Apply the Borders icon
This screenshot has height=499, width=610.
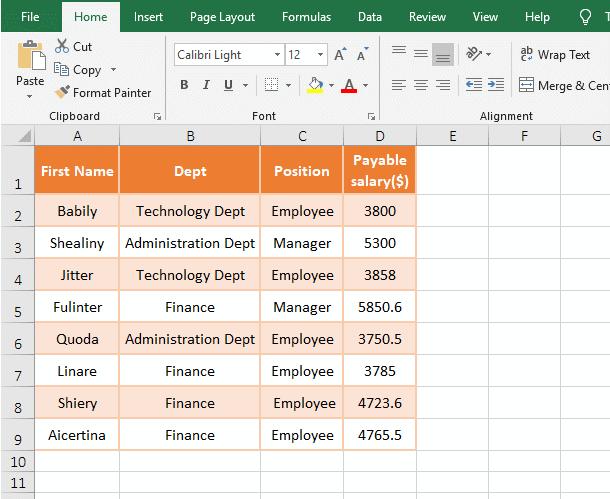pyautogui.click(x=271, y=85)
